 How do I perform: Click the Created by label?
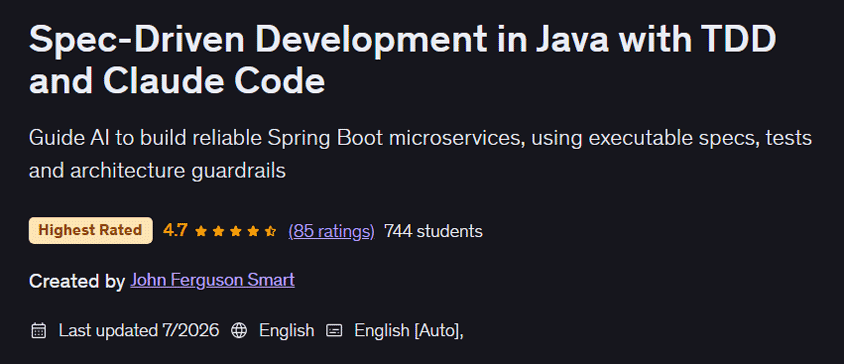[x=77, y=281]
